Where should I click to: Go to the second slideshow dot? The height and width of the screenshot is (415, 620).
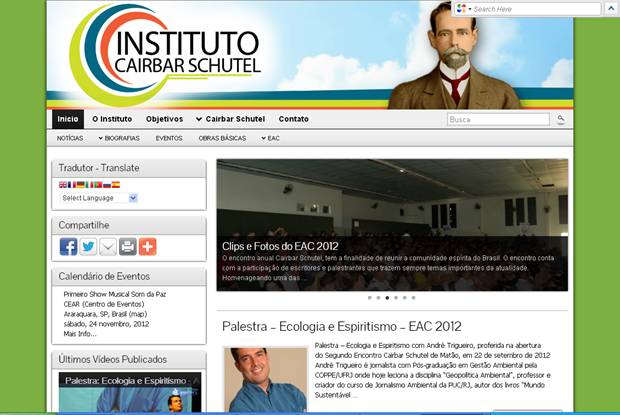378,298
